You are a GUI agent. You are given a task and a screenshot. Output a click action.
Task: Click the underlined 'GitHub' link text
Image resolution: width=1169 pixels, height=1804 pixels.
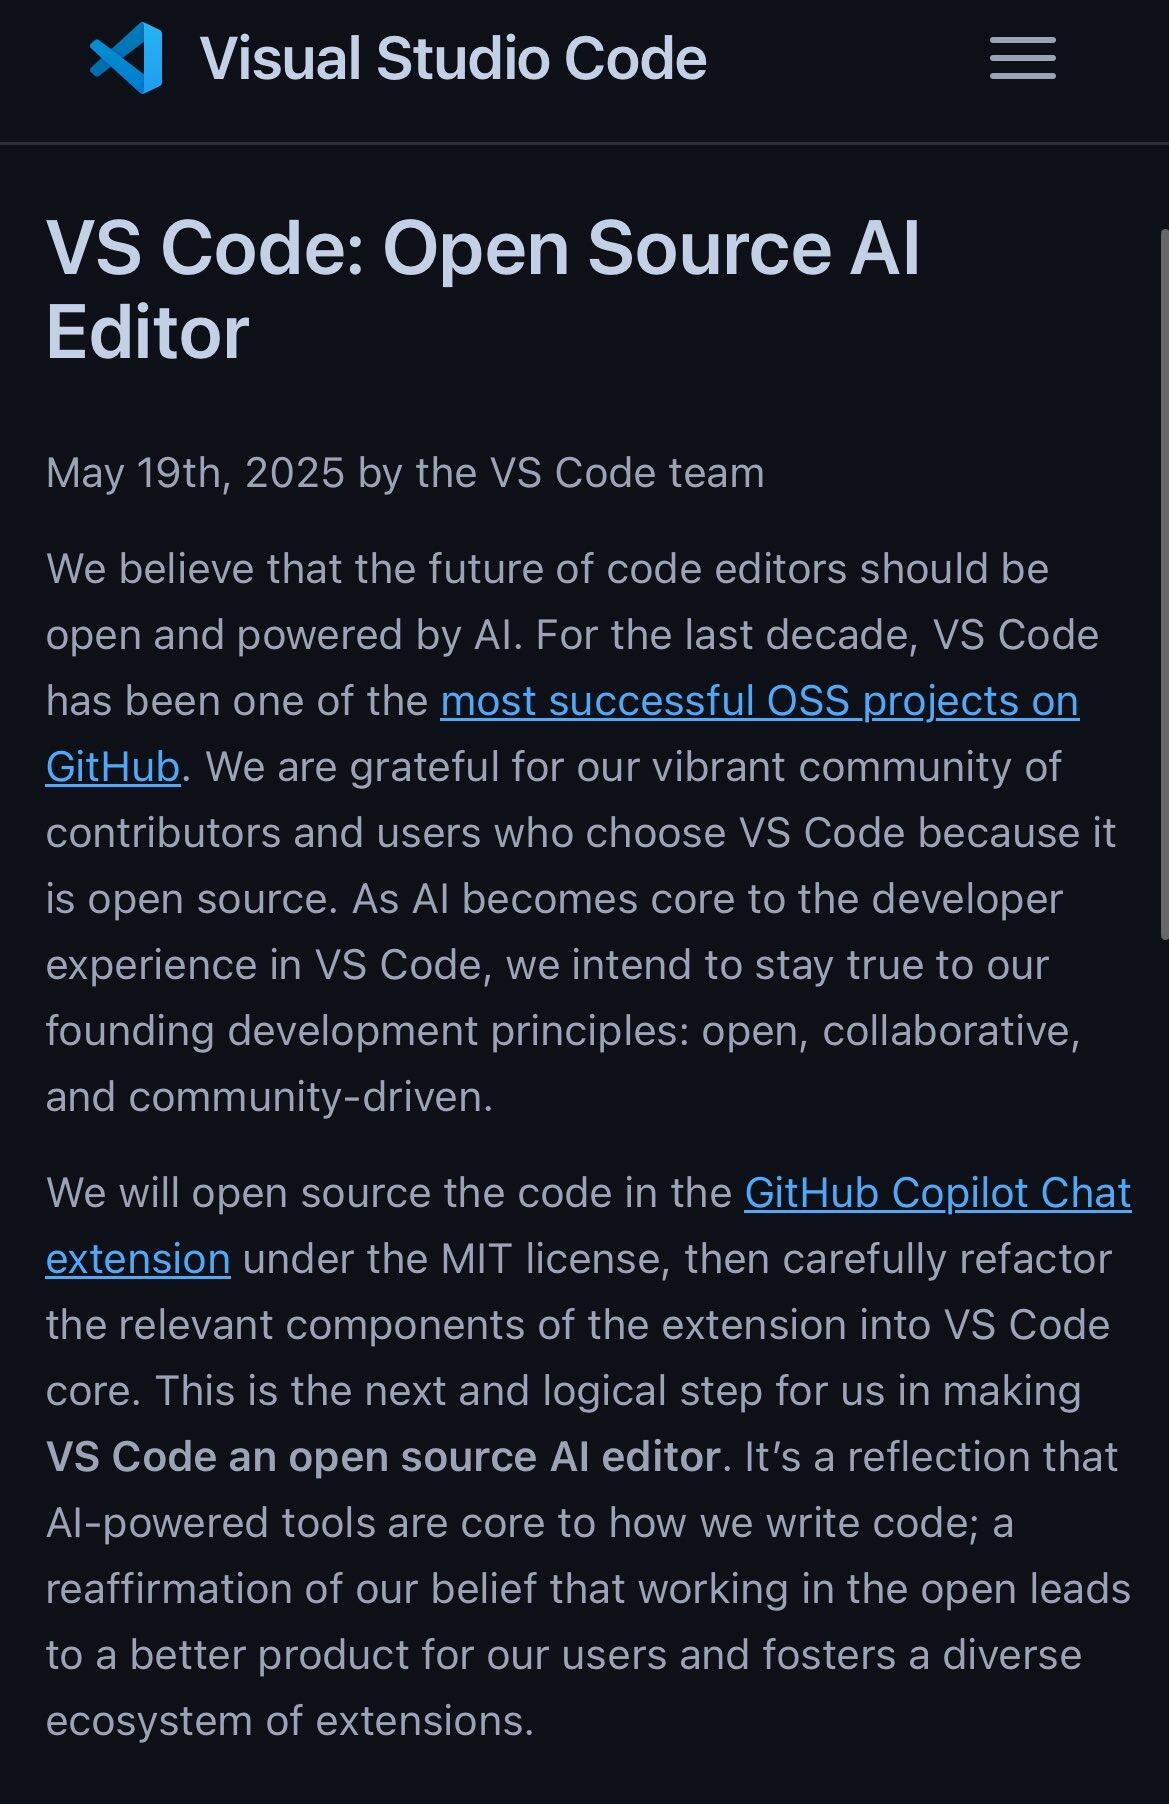[113, 767]
